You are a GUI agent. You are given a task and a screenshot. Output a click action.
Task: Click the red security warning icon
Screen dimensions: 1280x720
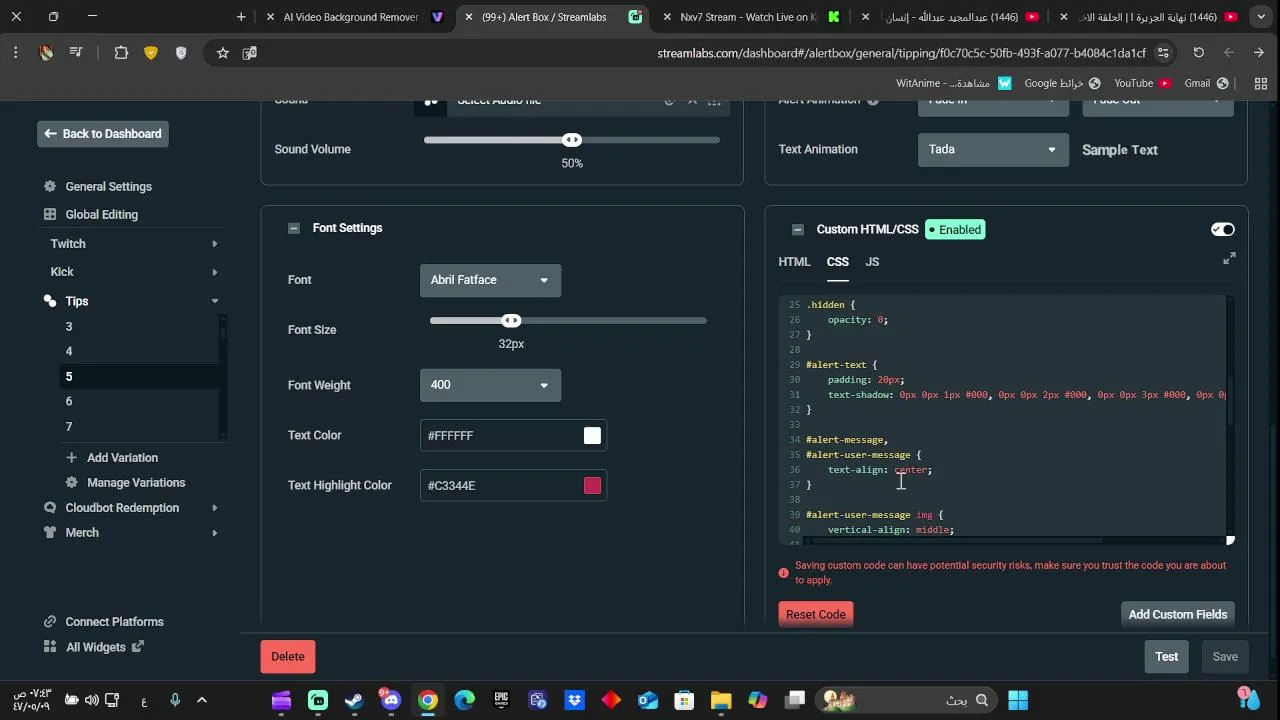click(x=784, y=573)
